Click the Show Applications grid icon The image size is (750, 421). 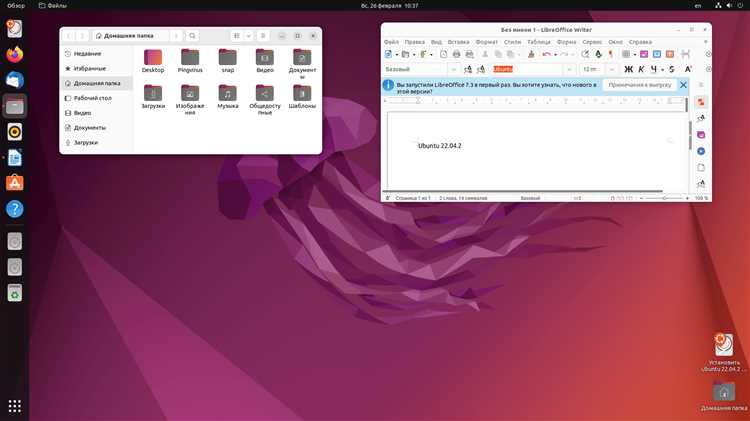15,406
